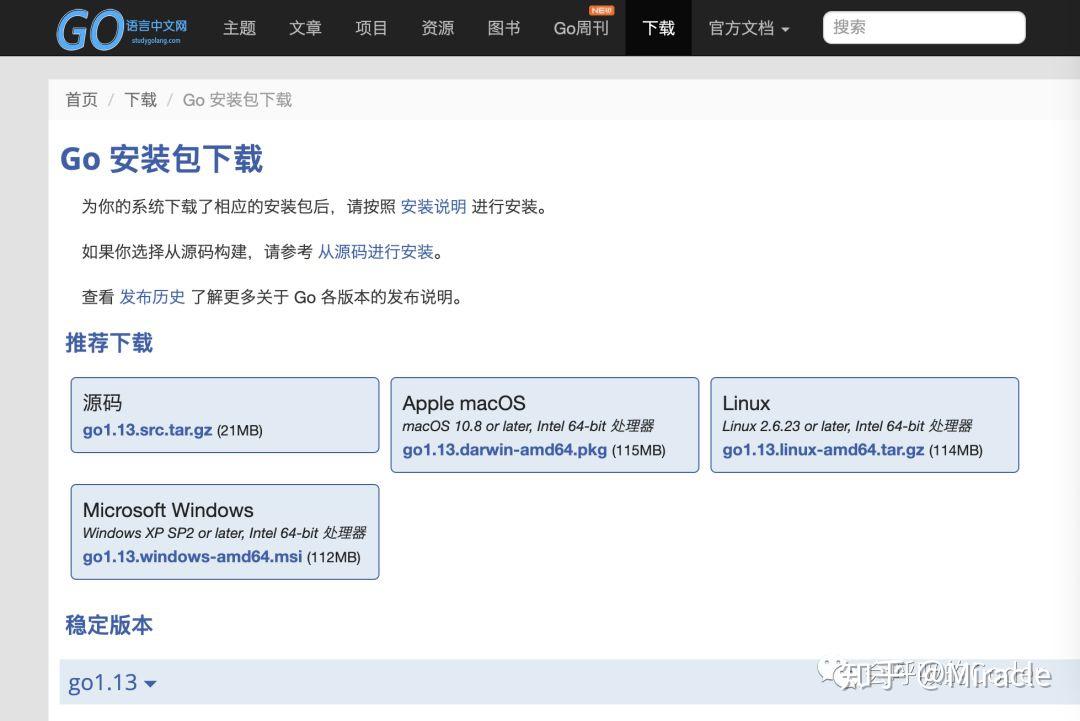Open Go周刊 with the NEW badge
This screenshot has height=721, width=1080.
[580, 30]
